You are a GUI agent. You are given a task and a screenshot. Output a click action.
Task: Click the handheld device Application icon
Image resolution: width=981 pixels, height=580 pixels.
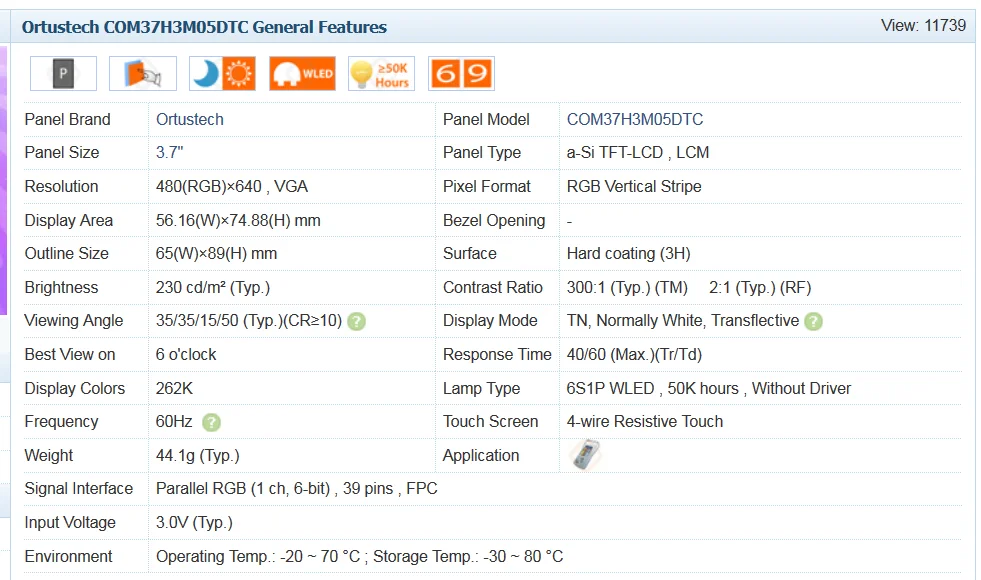[x=586, y=455]
